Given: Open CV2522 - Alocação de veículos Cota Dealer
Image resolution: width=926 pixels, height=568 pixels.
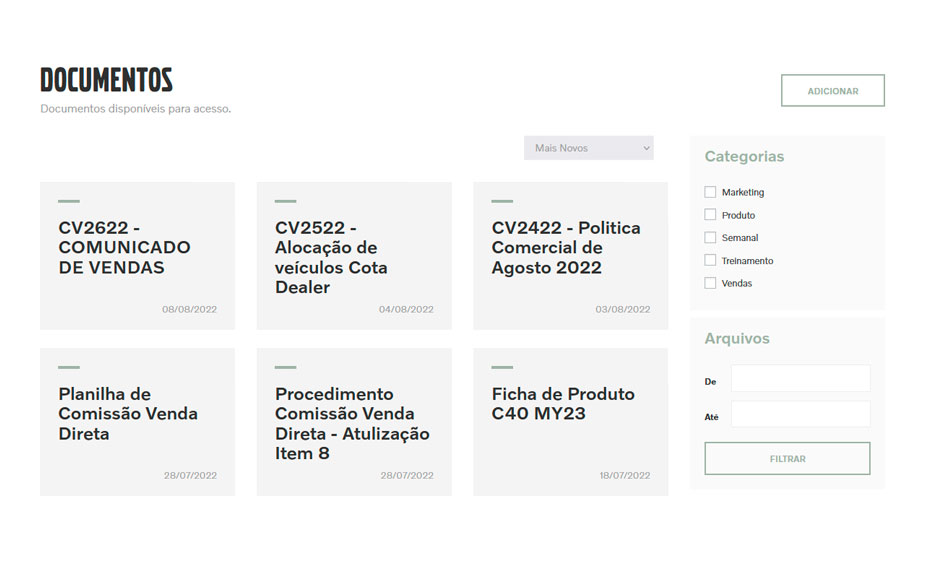Looking at the screenshot, I should 331,258.
